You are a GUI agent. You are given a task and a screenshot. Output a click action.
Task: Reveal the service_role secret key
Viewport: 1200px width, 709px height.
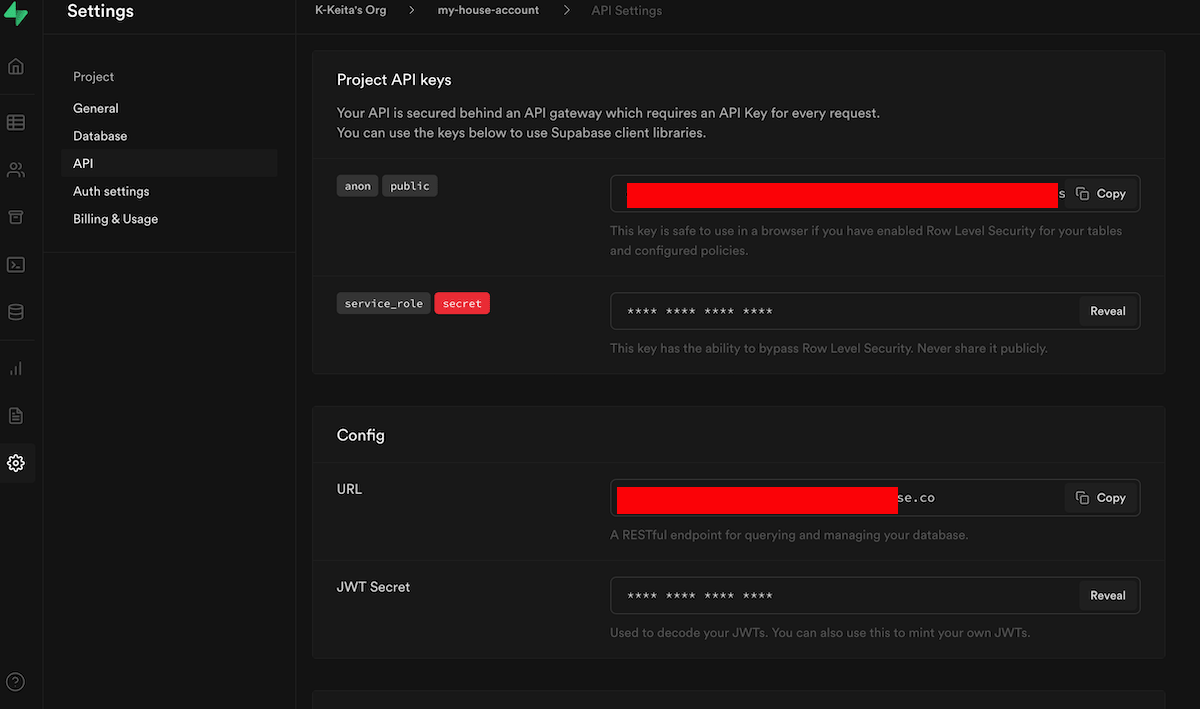tap(1108, 311)
